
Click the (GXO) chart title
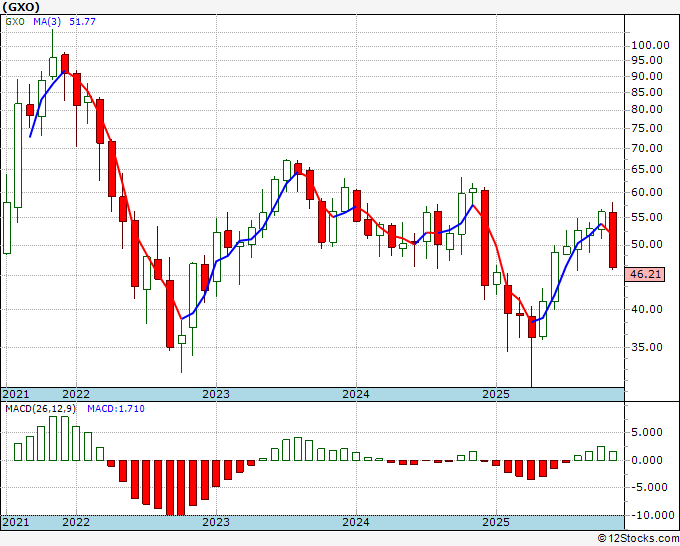point(21,7)
